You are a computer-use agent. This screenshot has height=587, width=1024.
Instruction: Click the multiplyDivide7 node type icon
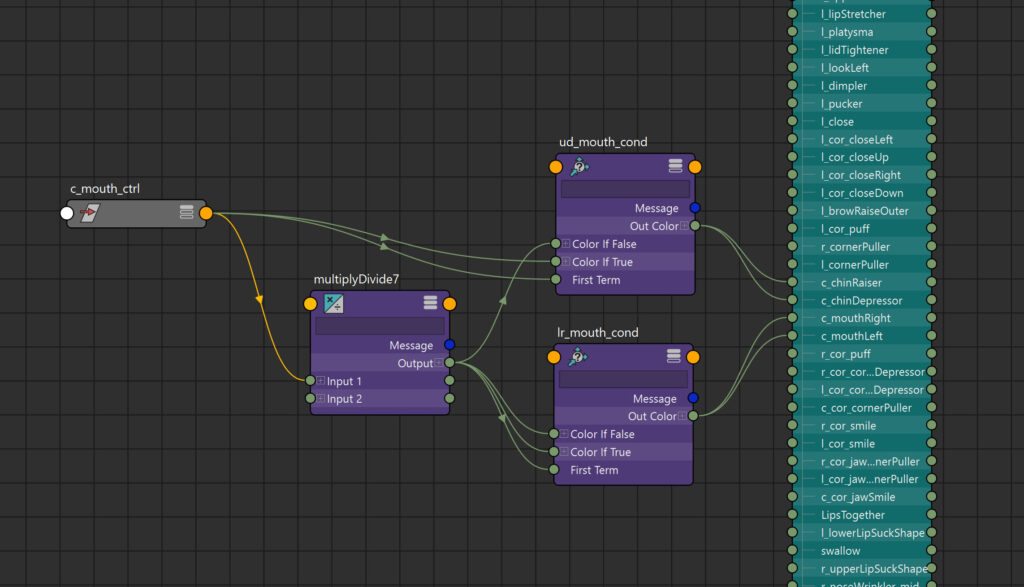point(334,304)
